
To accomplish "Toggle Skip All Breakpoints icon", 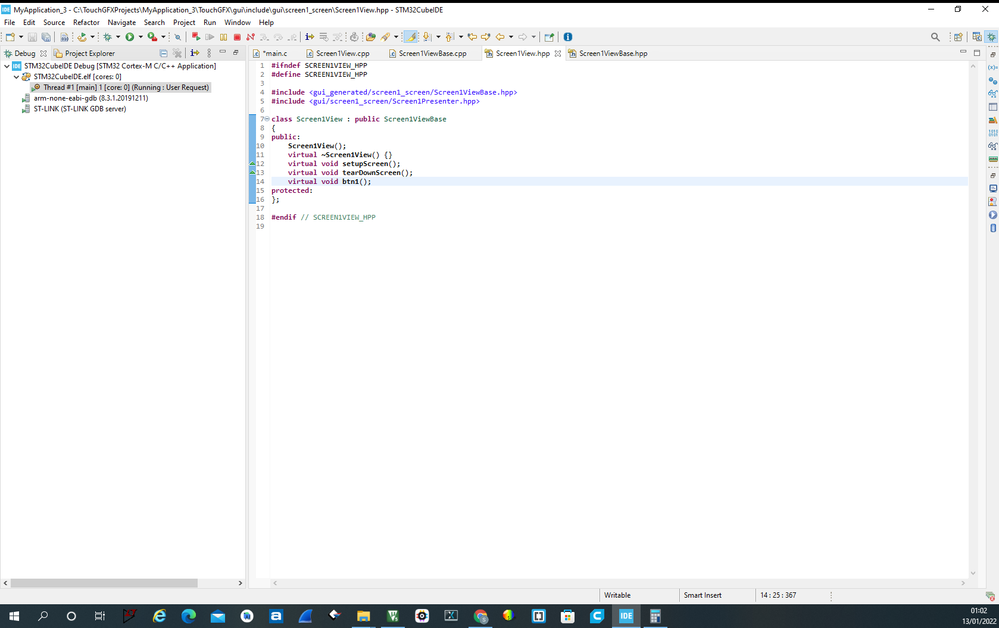I will [x=178, y=37].
